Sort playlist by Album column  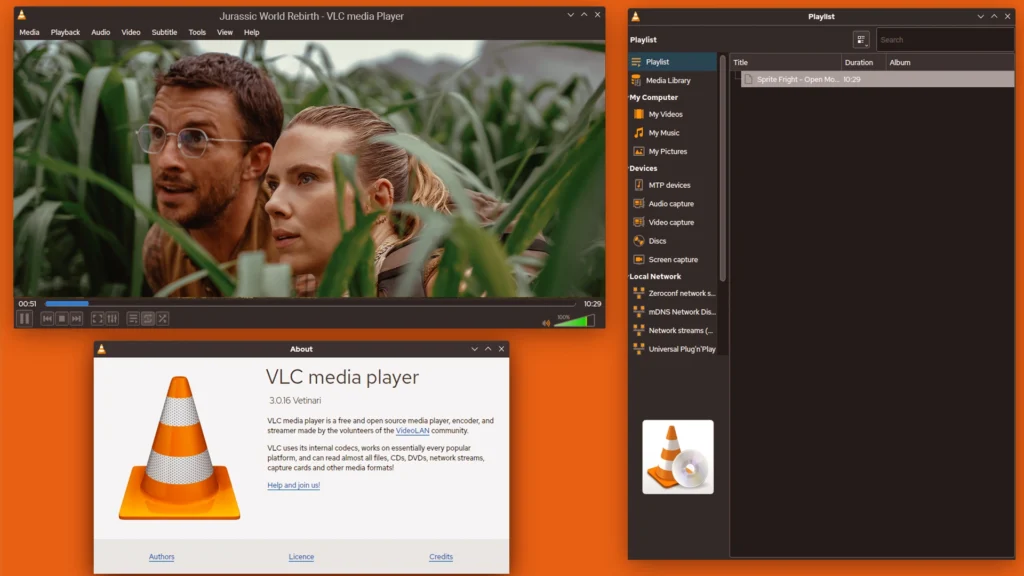(x=950, y=63)
